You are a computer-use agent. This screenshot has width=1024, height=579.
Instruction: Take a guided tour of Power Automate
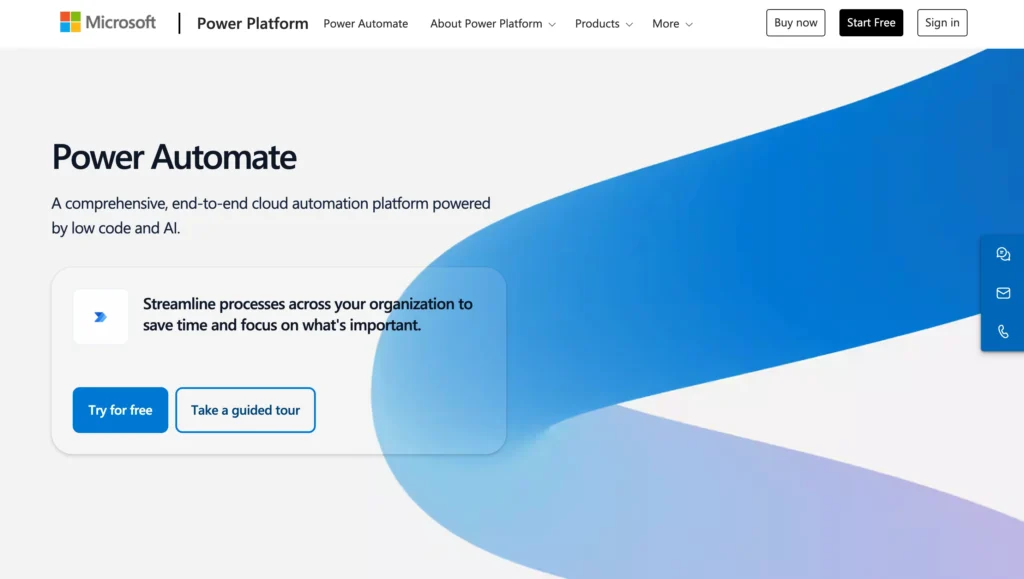[245, 410]
